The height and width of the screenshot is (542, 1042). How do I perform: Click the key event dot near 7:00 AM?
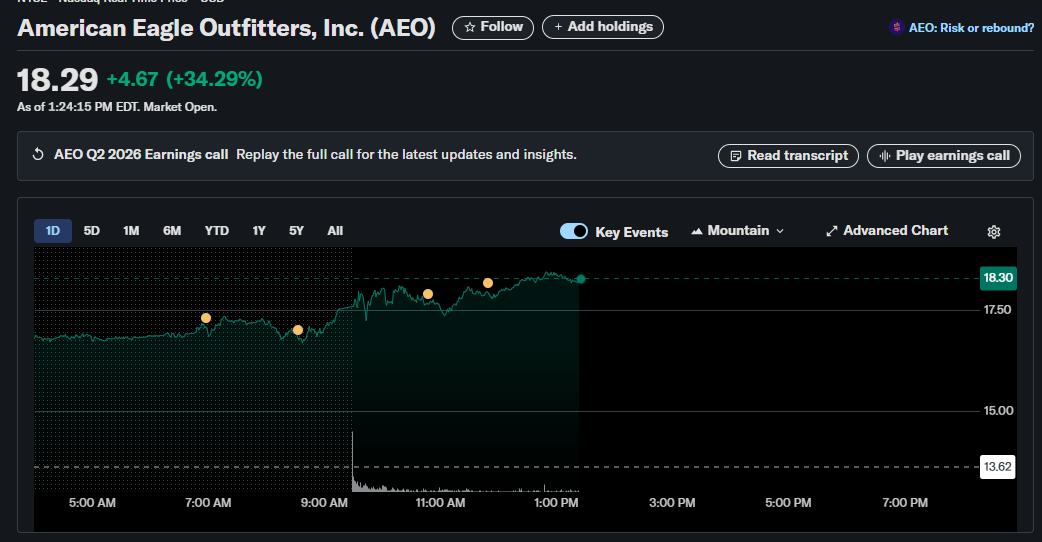pyautogui.click(x=206, y=318)
